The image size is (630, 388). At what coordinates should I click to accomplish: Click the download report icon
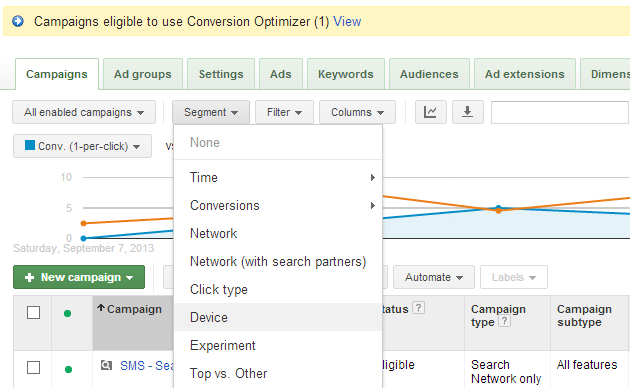pyautogui.click(x=467, y=112)
